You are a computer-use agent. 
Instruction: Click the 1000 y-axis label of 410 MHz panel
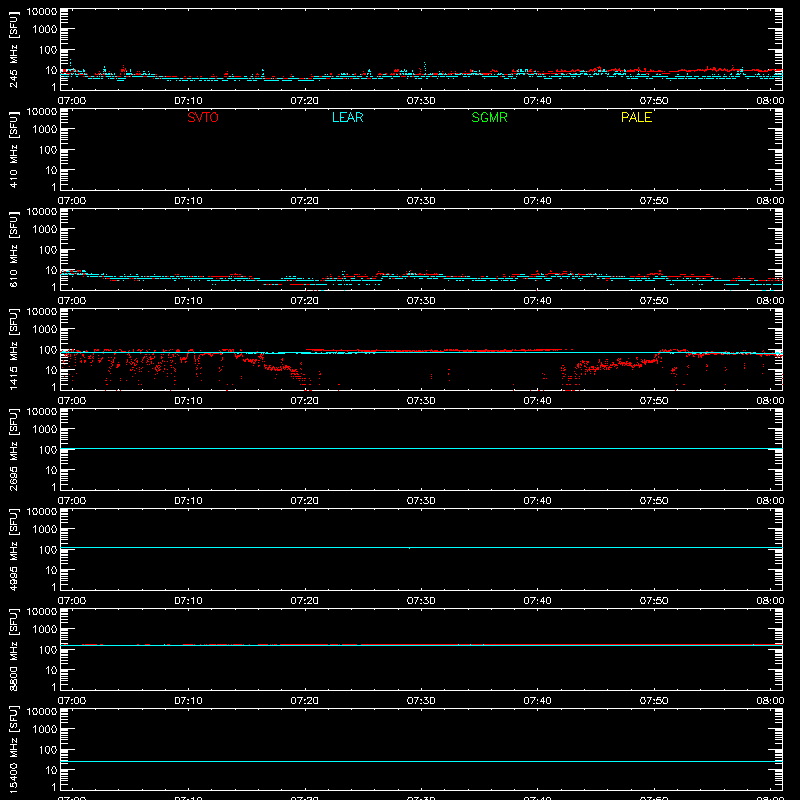click(45, 130)
